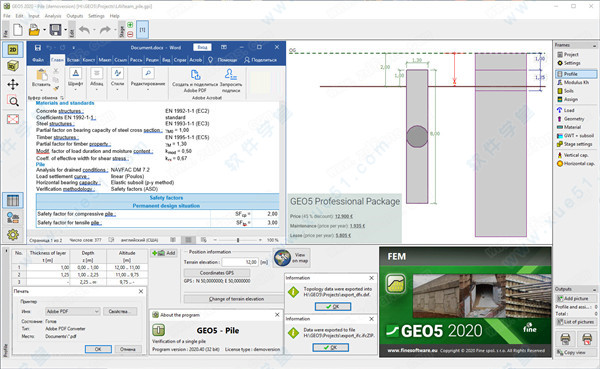Image resolution: width=600 pixels, height=369 pixels.
Task: Open the Settings frame
Action: [x=569, y=63]
